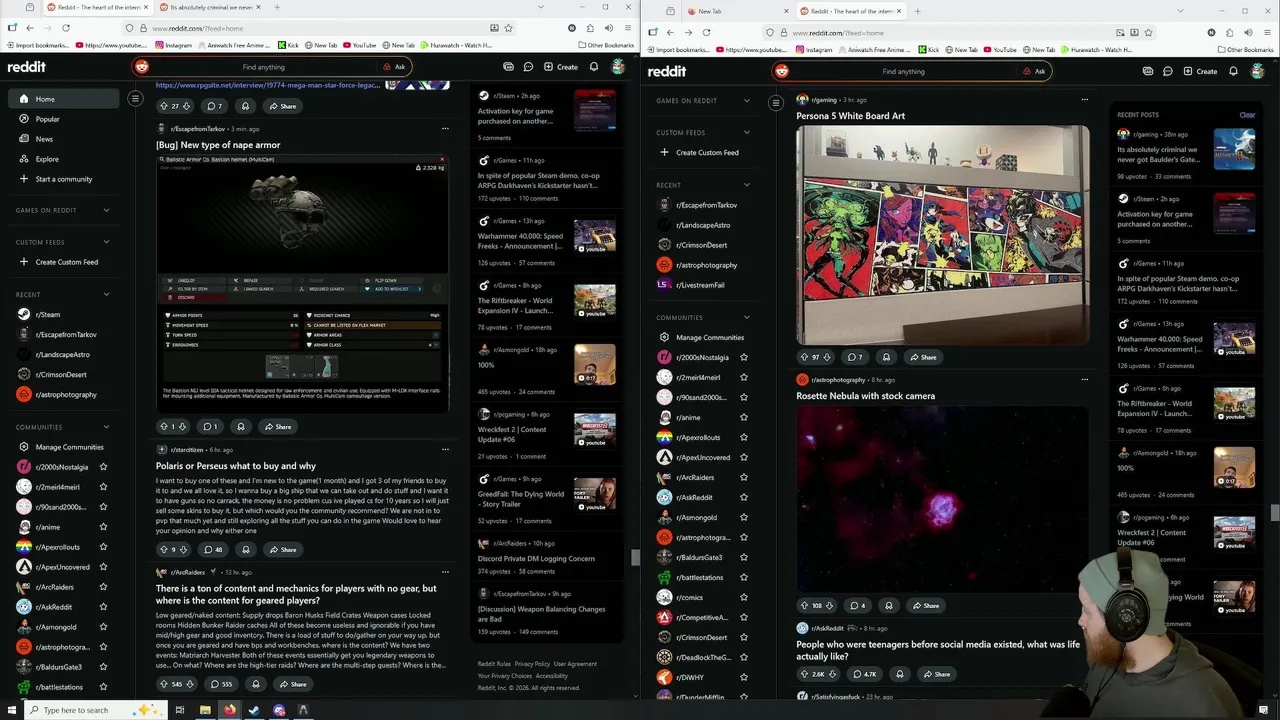The height and width of the screenshot is (720, 1280).
Task: Switch to 'Its absolutely criminal' tab in left browser
Action: click(210, 7)
